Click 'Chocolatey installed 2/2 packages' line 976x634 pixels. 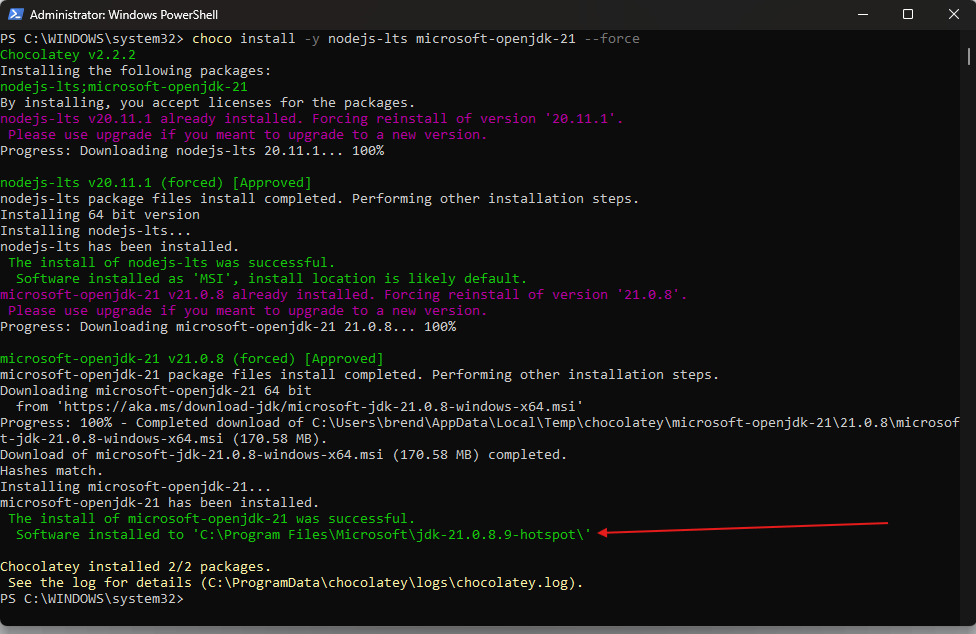click(136, 566)
